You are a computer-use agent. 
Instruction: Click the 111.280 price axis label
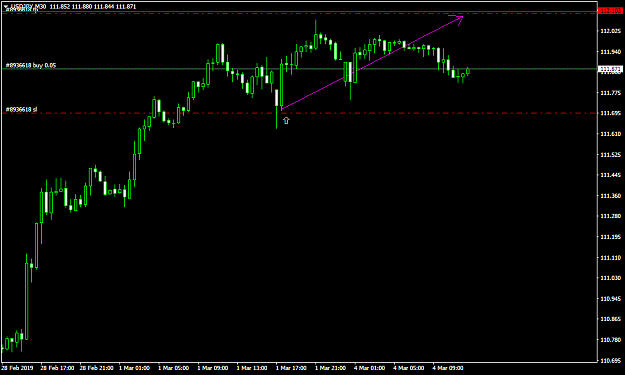click(x=610, y=216)
